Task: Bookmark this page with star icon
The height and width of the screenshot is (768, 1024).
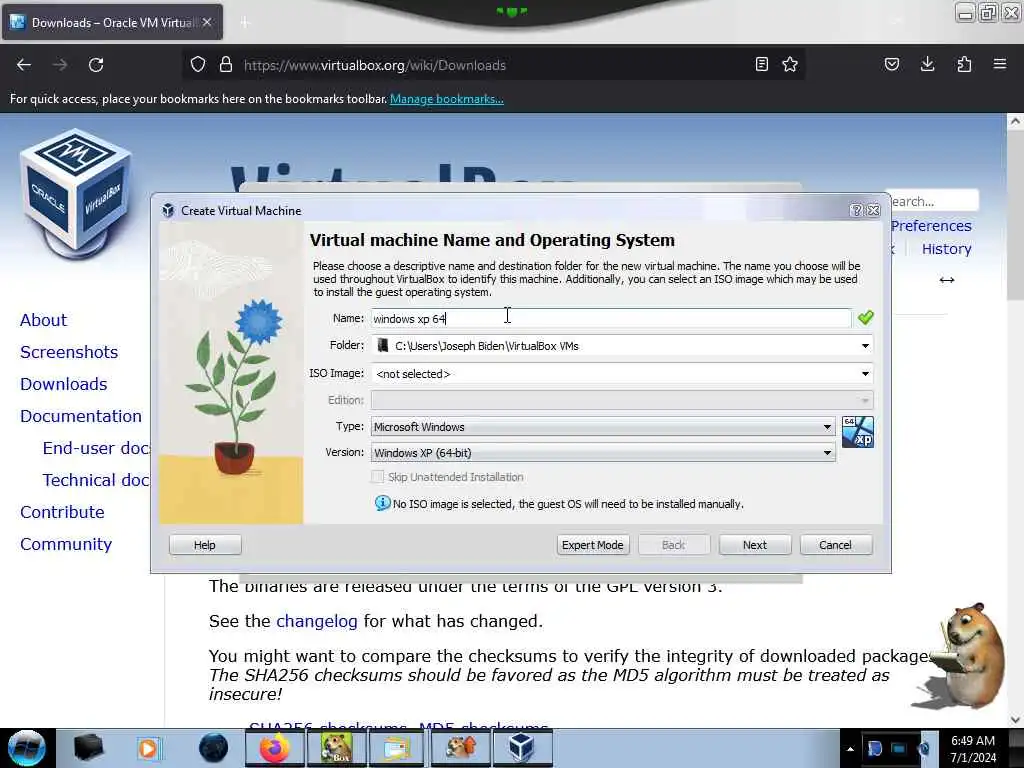Action: pos(790,65)
